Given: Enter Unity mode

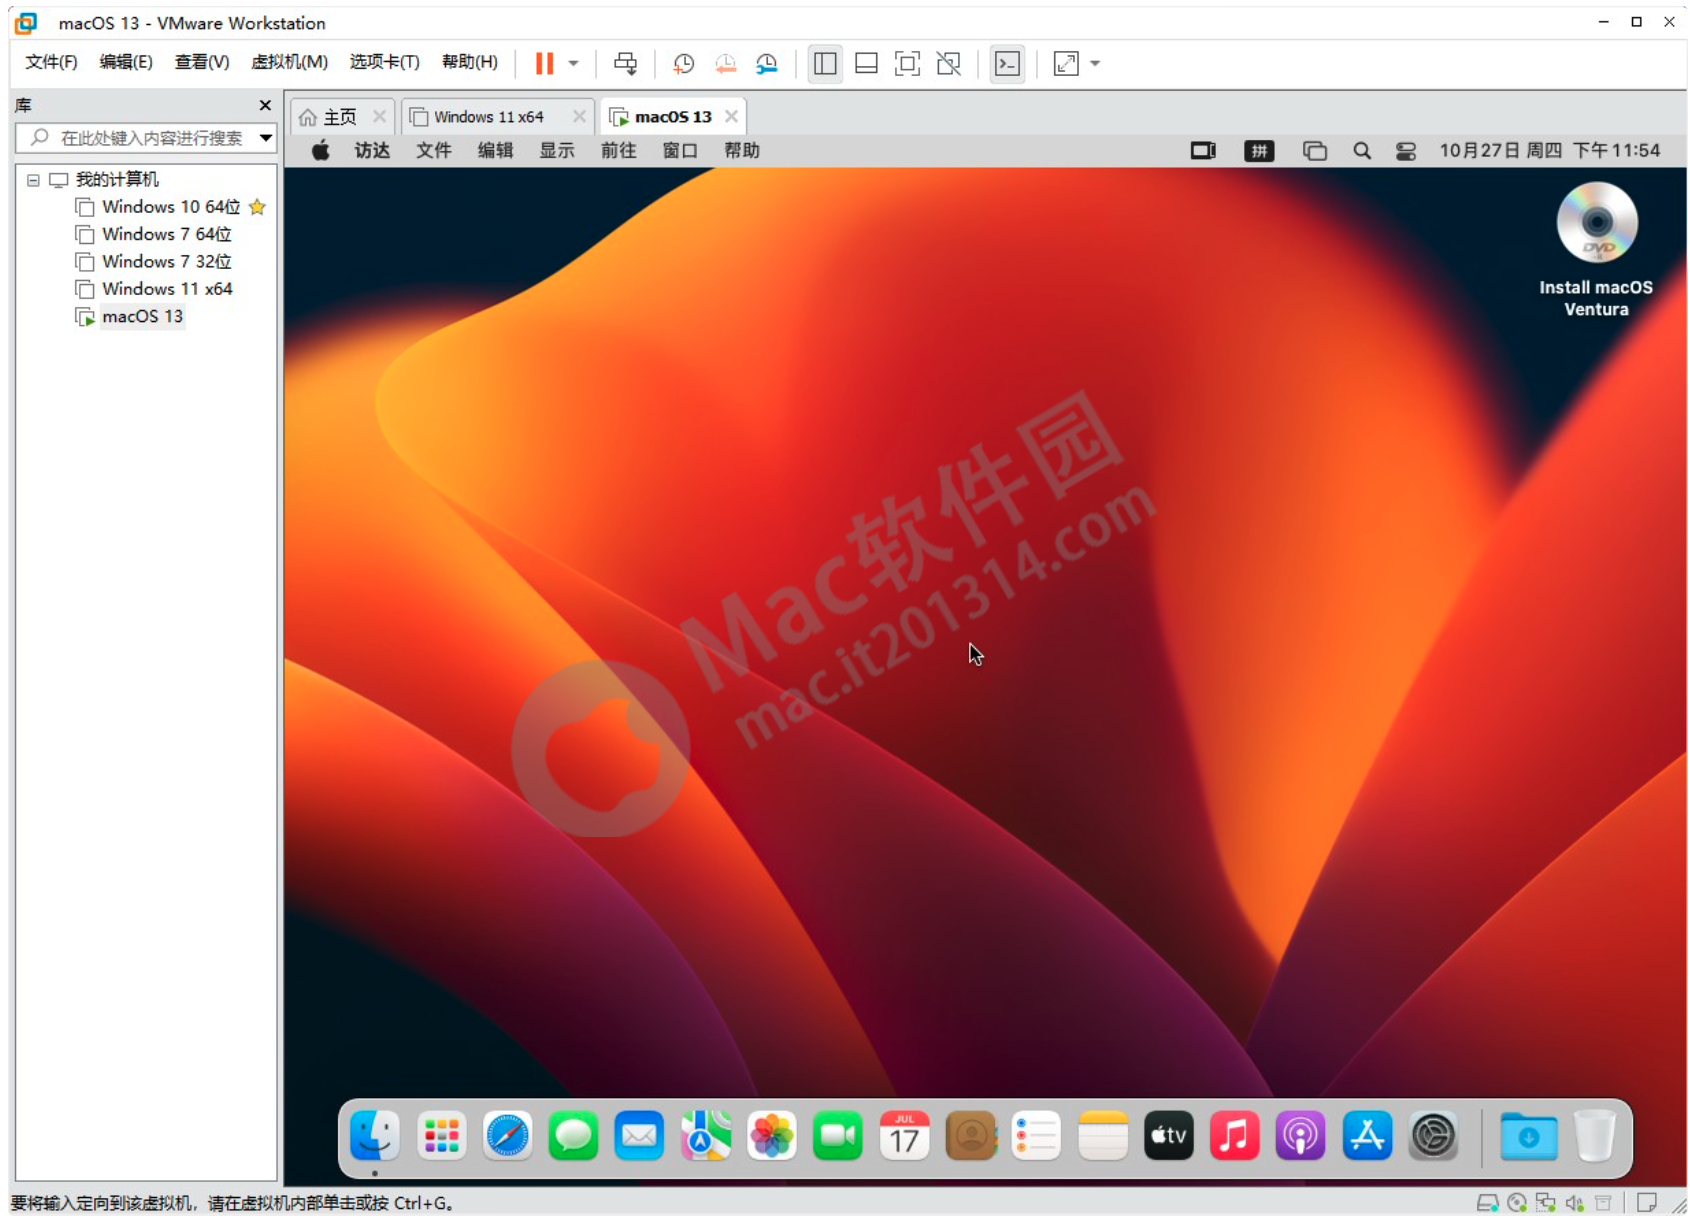Looking at the screenshot, I should [948, 63].
